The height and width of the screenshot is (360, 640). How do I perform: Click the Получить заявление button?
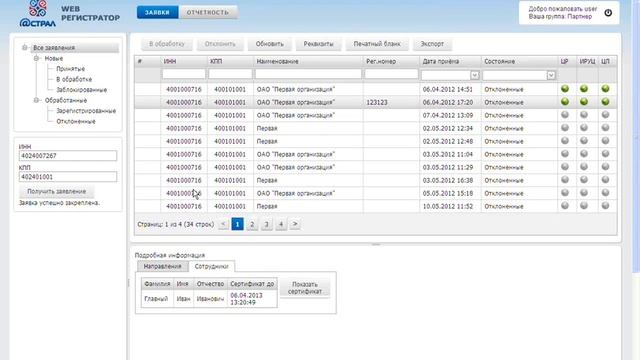[57, 191]
